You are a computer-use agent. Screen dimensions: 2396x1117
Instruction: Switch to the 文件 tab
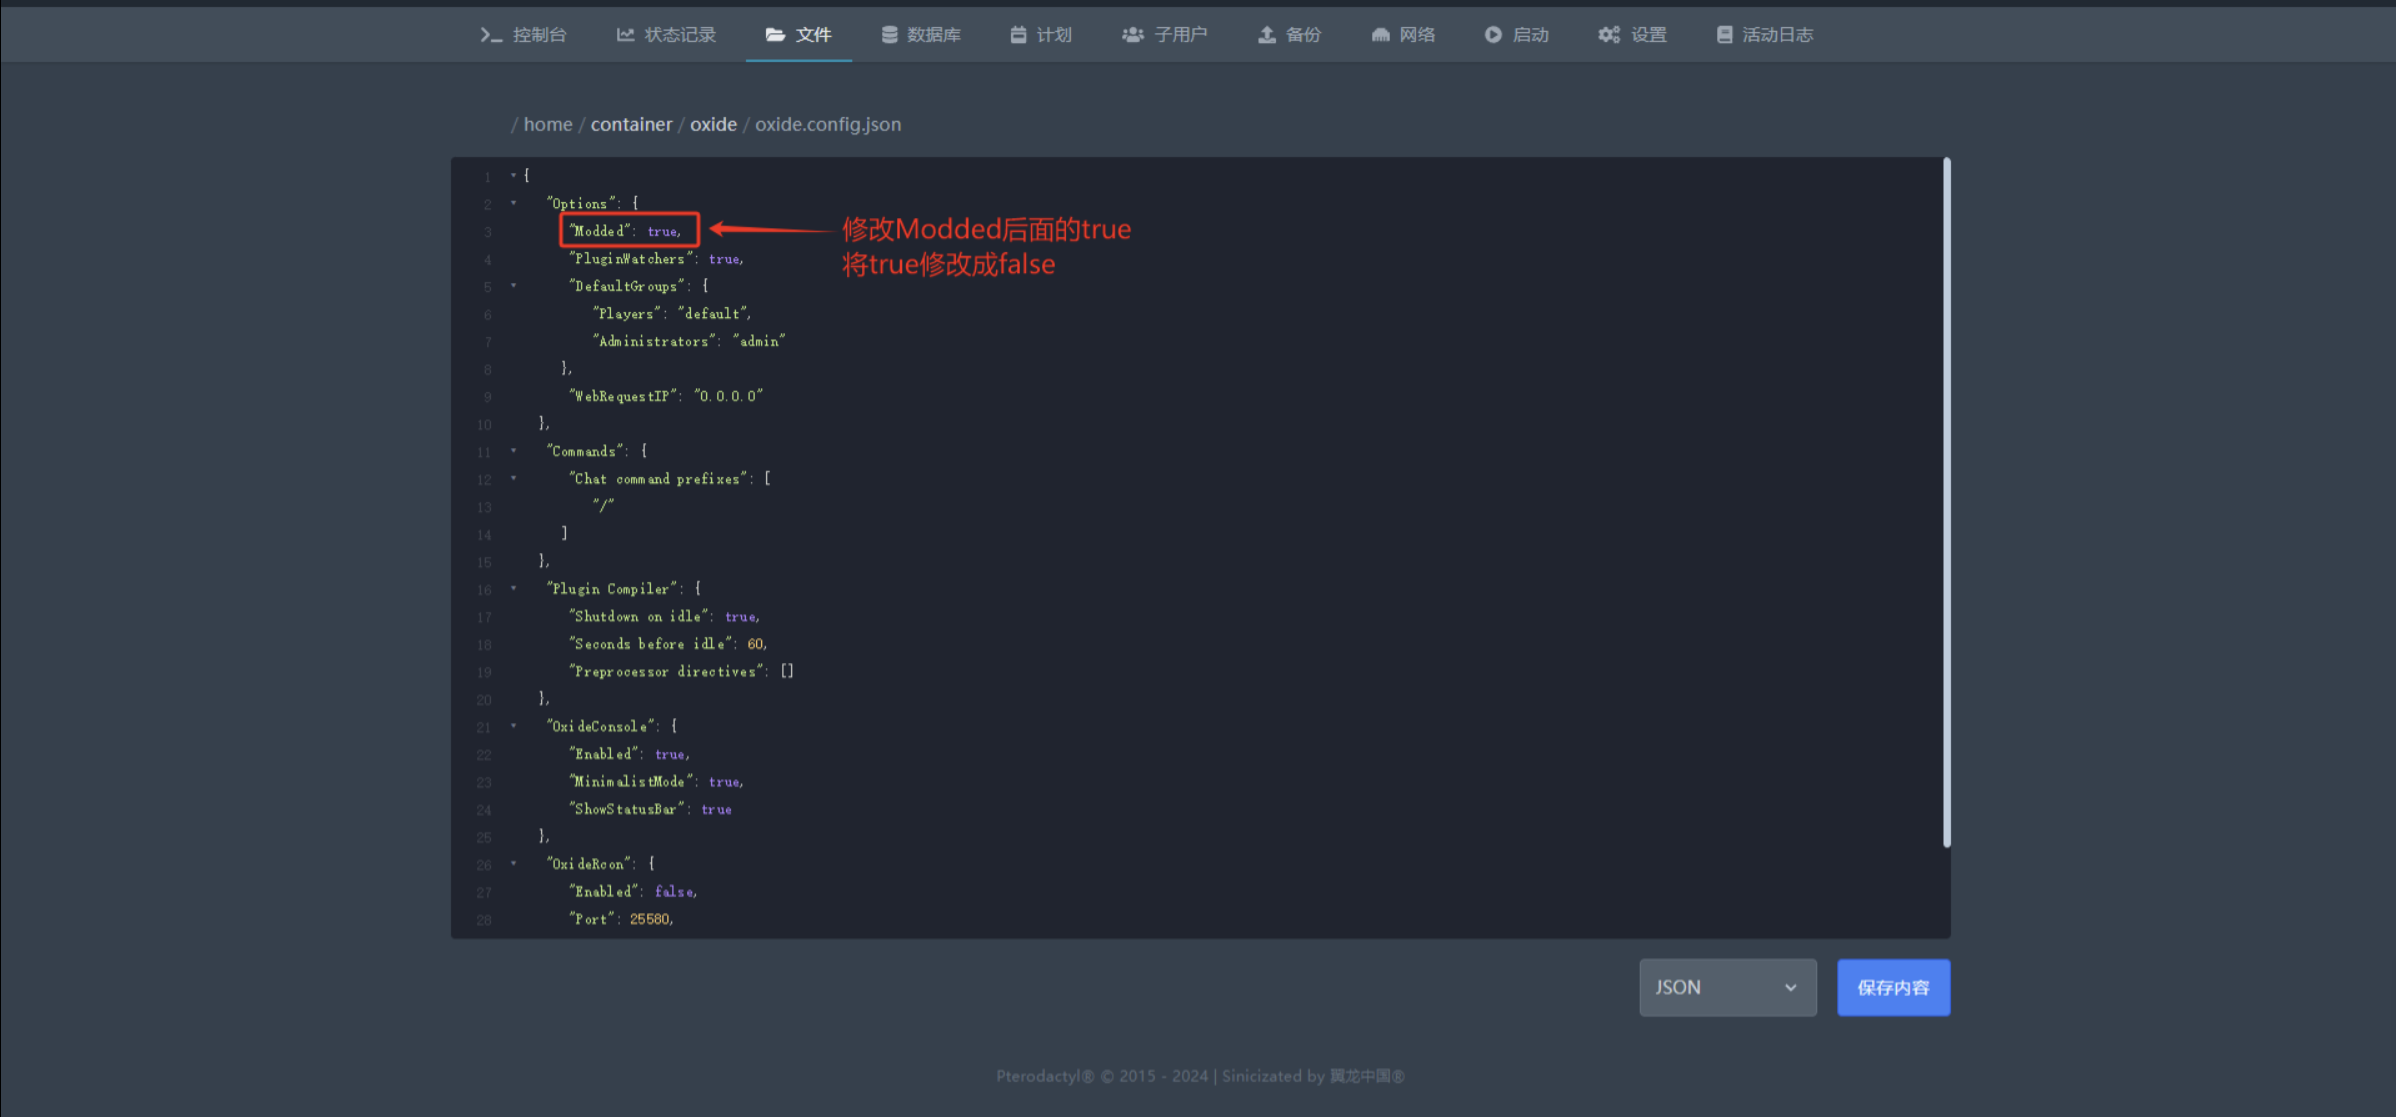tap(798, 35)
